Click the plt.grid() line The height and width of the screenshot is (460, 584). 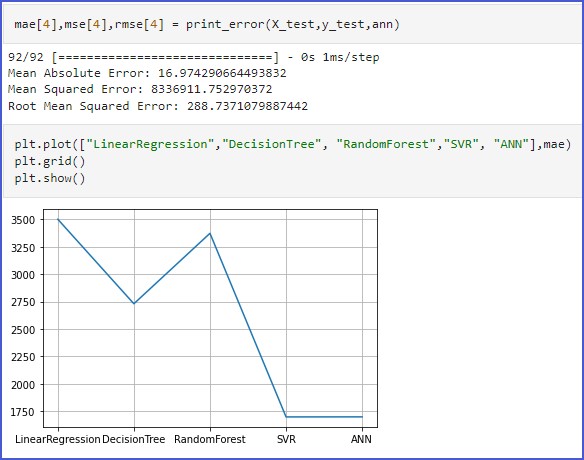(x=50, y=161)
